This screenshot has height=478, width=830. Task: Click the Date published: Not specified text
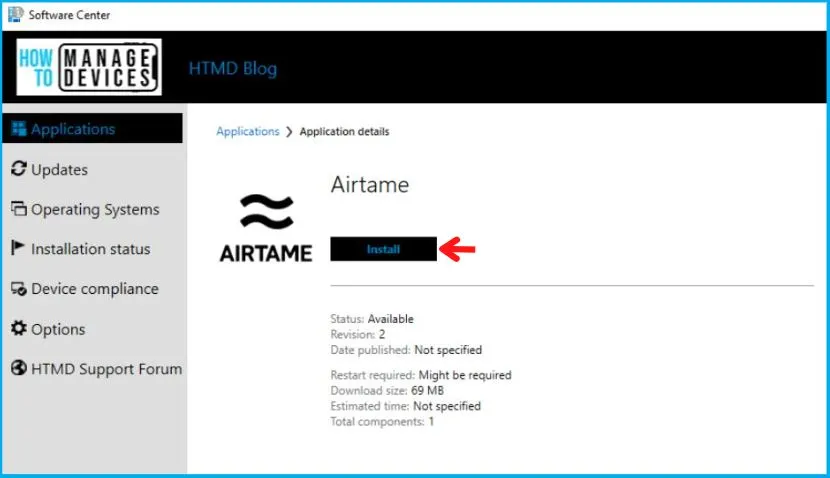406,350
